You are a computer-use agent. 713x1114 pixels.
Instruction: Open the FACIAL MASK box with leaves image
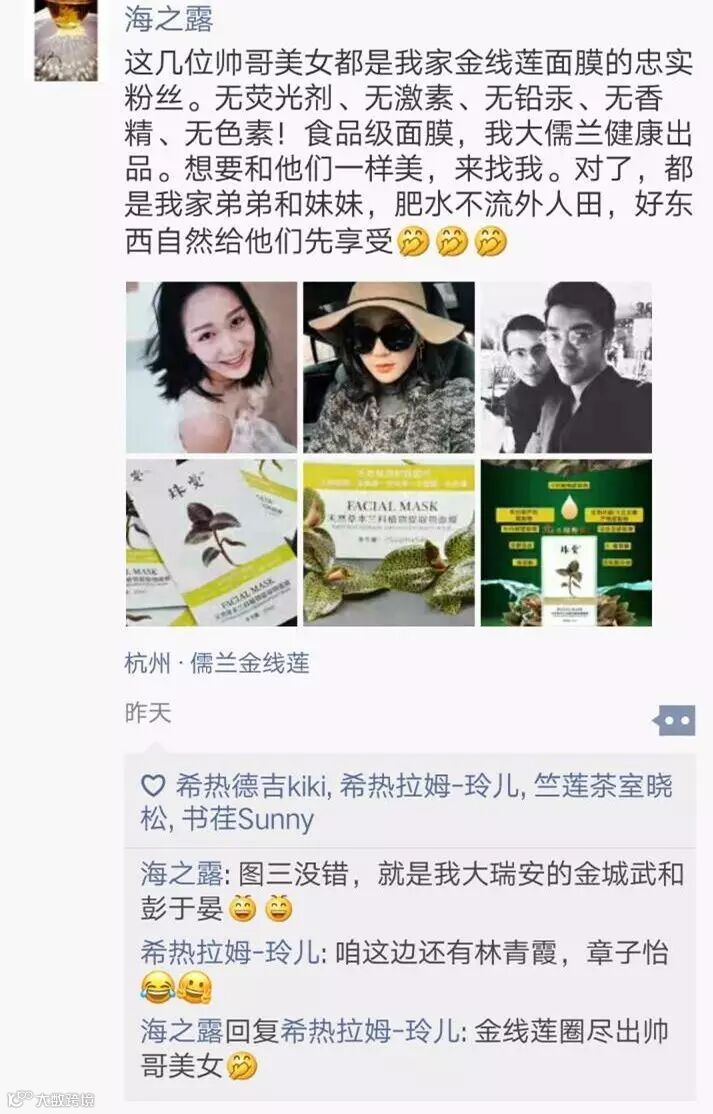pos(389,544)
